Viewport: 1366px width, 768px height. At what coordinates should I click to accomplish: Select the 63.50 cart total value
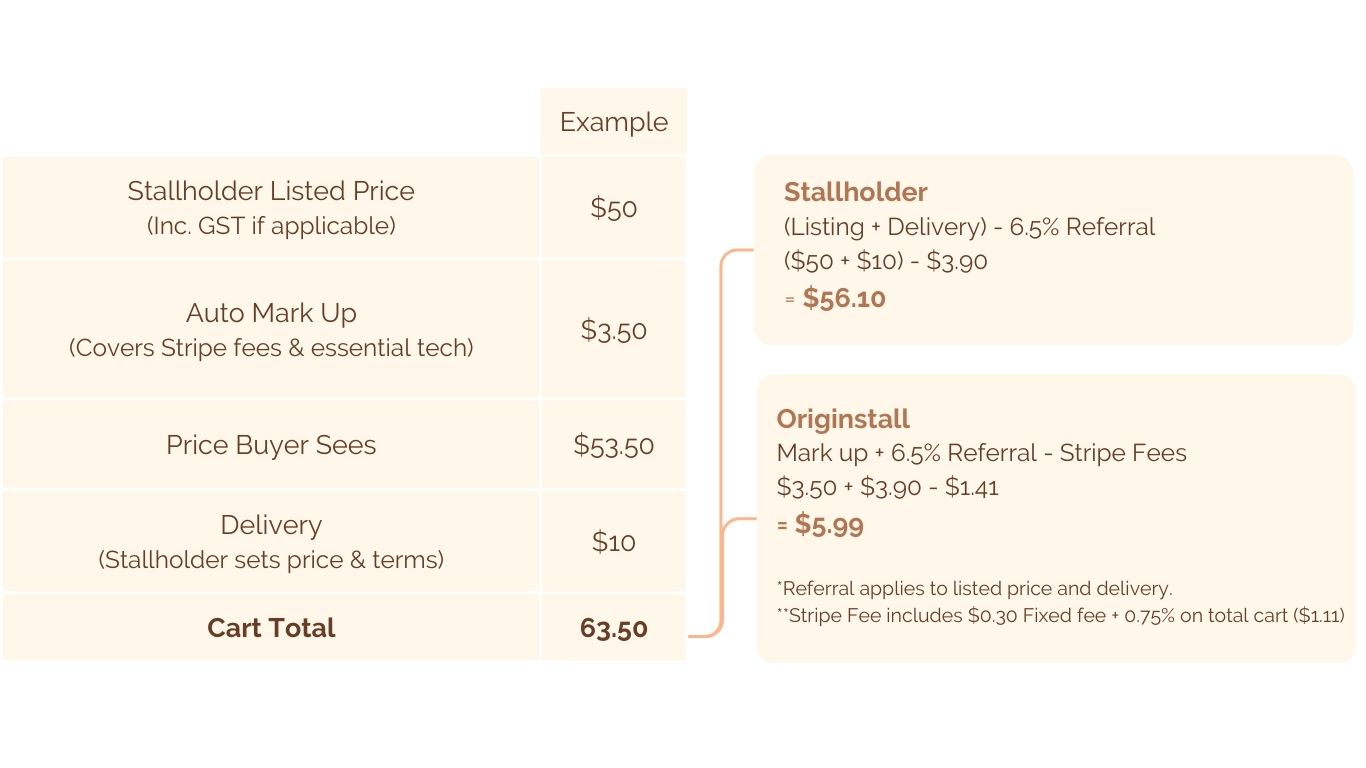(613, 629)
